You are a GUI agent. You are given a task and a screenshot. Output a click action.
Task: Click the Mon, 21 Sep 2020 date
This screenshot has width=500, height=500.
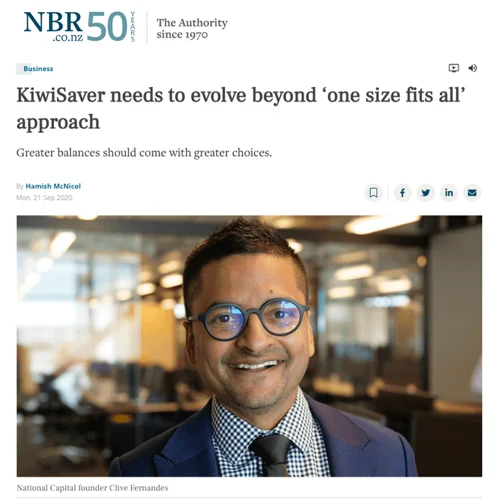tap(44, 198)
